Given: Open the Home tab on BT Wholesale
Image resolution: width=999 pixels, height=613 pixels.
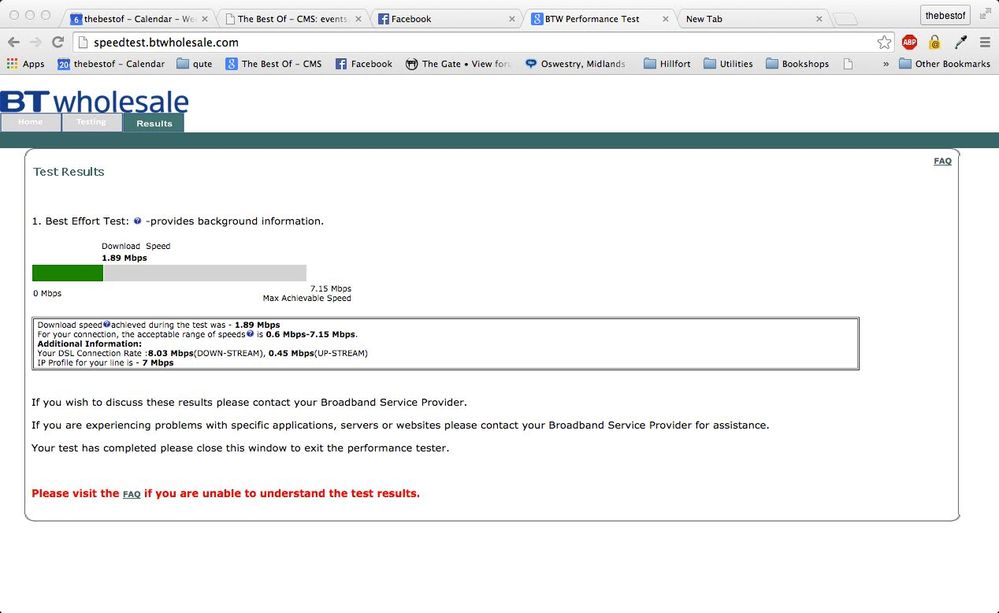Looking at the screenshot, I should coord(31,122).
